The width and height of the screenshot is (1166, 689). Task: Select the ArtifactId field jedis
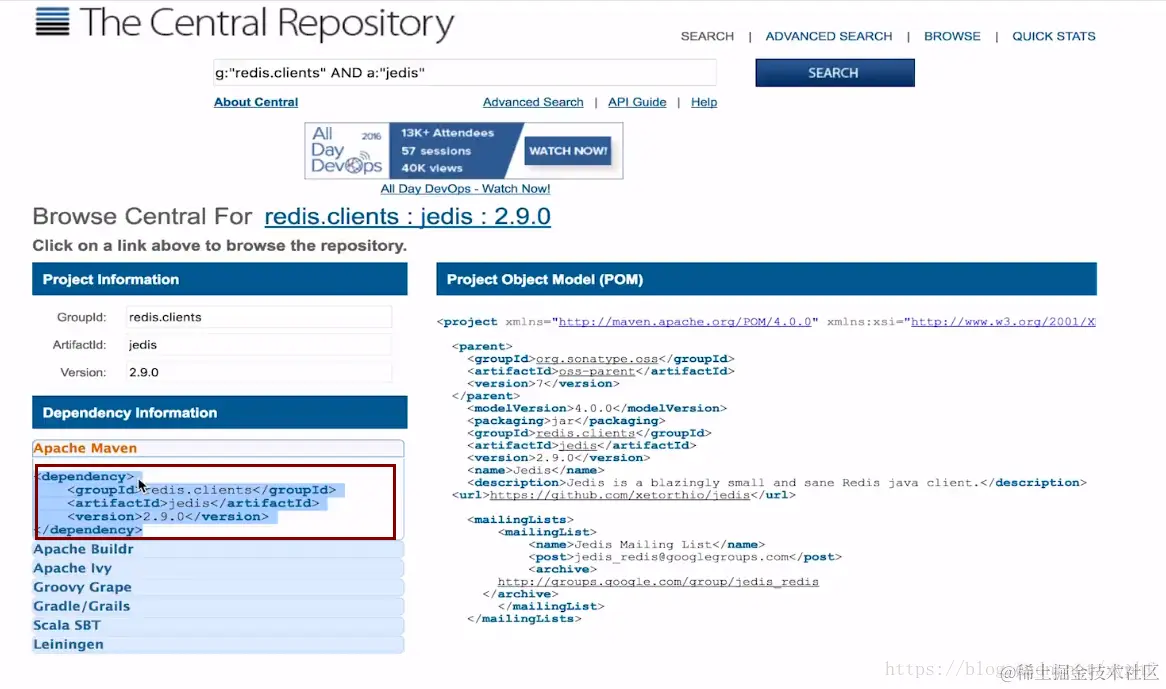(x=258, y=344)
